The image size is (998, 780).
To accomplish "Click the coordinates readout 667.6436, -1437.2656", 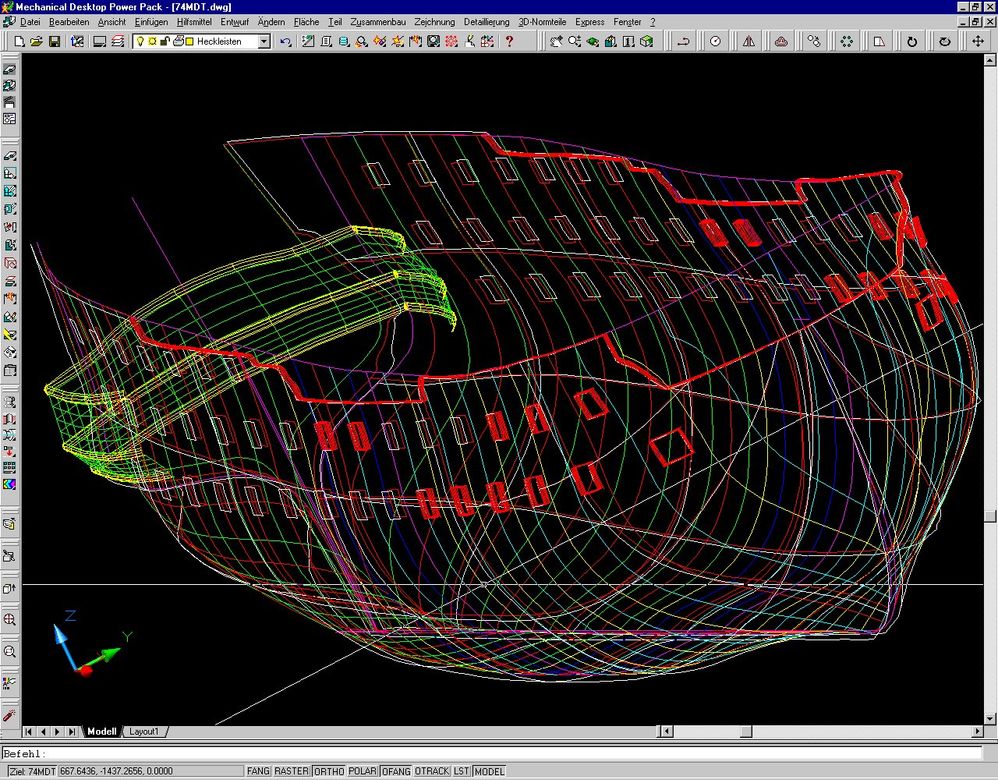I will 151,771.
